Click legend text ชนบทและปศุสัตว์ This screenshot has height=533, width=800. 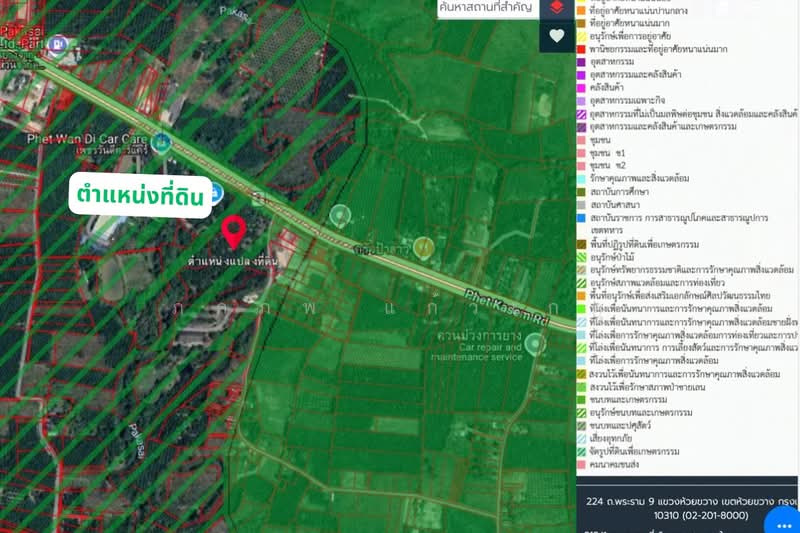click(620, 425)
